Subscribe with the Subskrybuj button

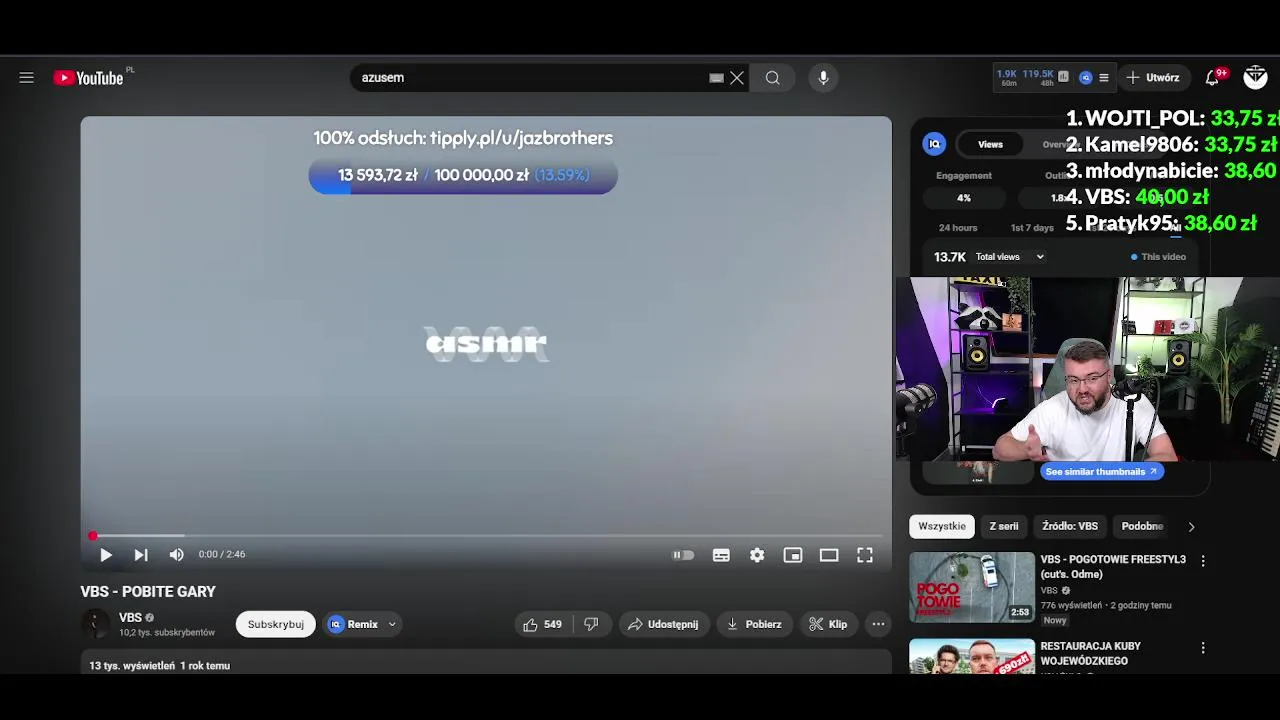pos(276,624)
